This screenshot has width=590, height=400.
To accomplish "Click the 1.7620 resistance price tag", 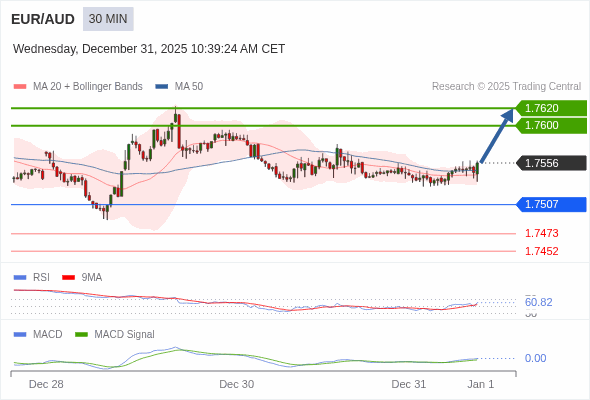I will (x=551, y=108).
